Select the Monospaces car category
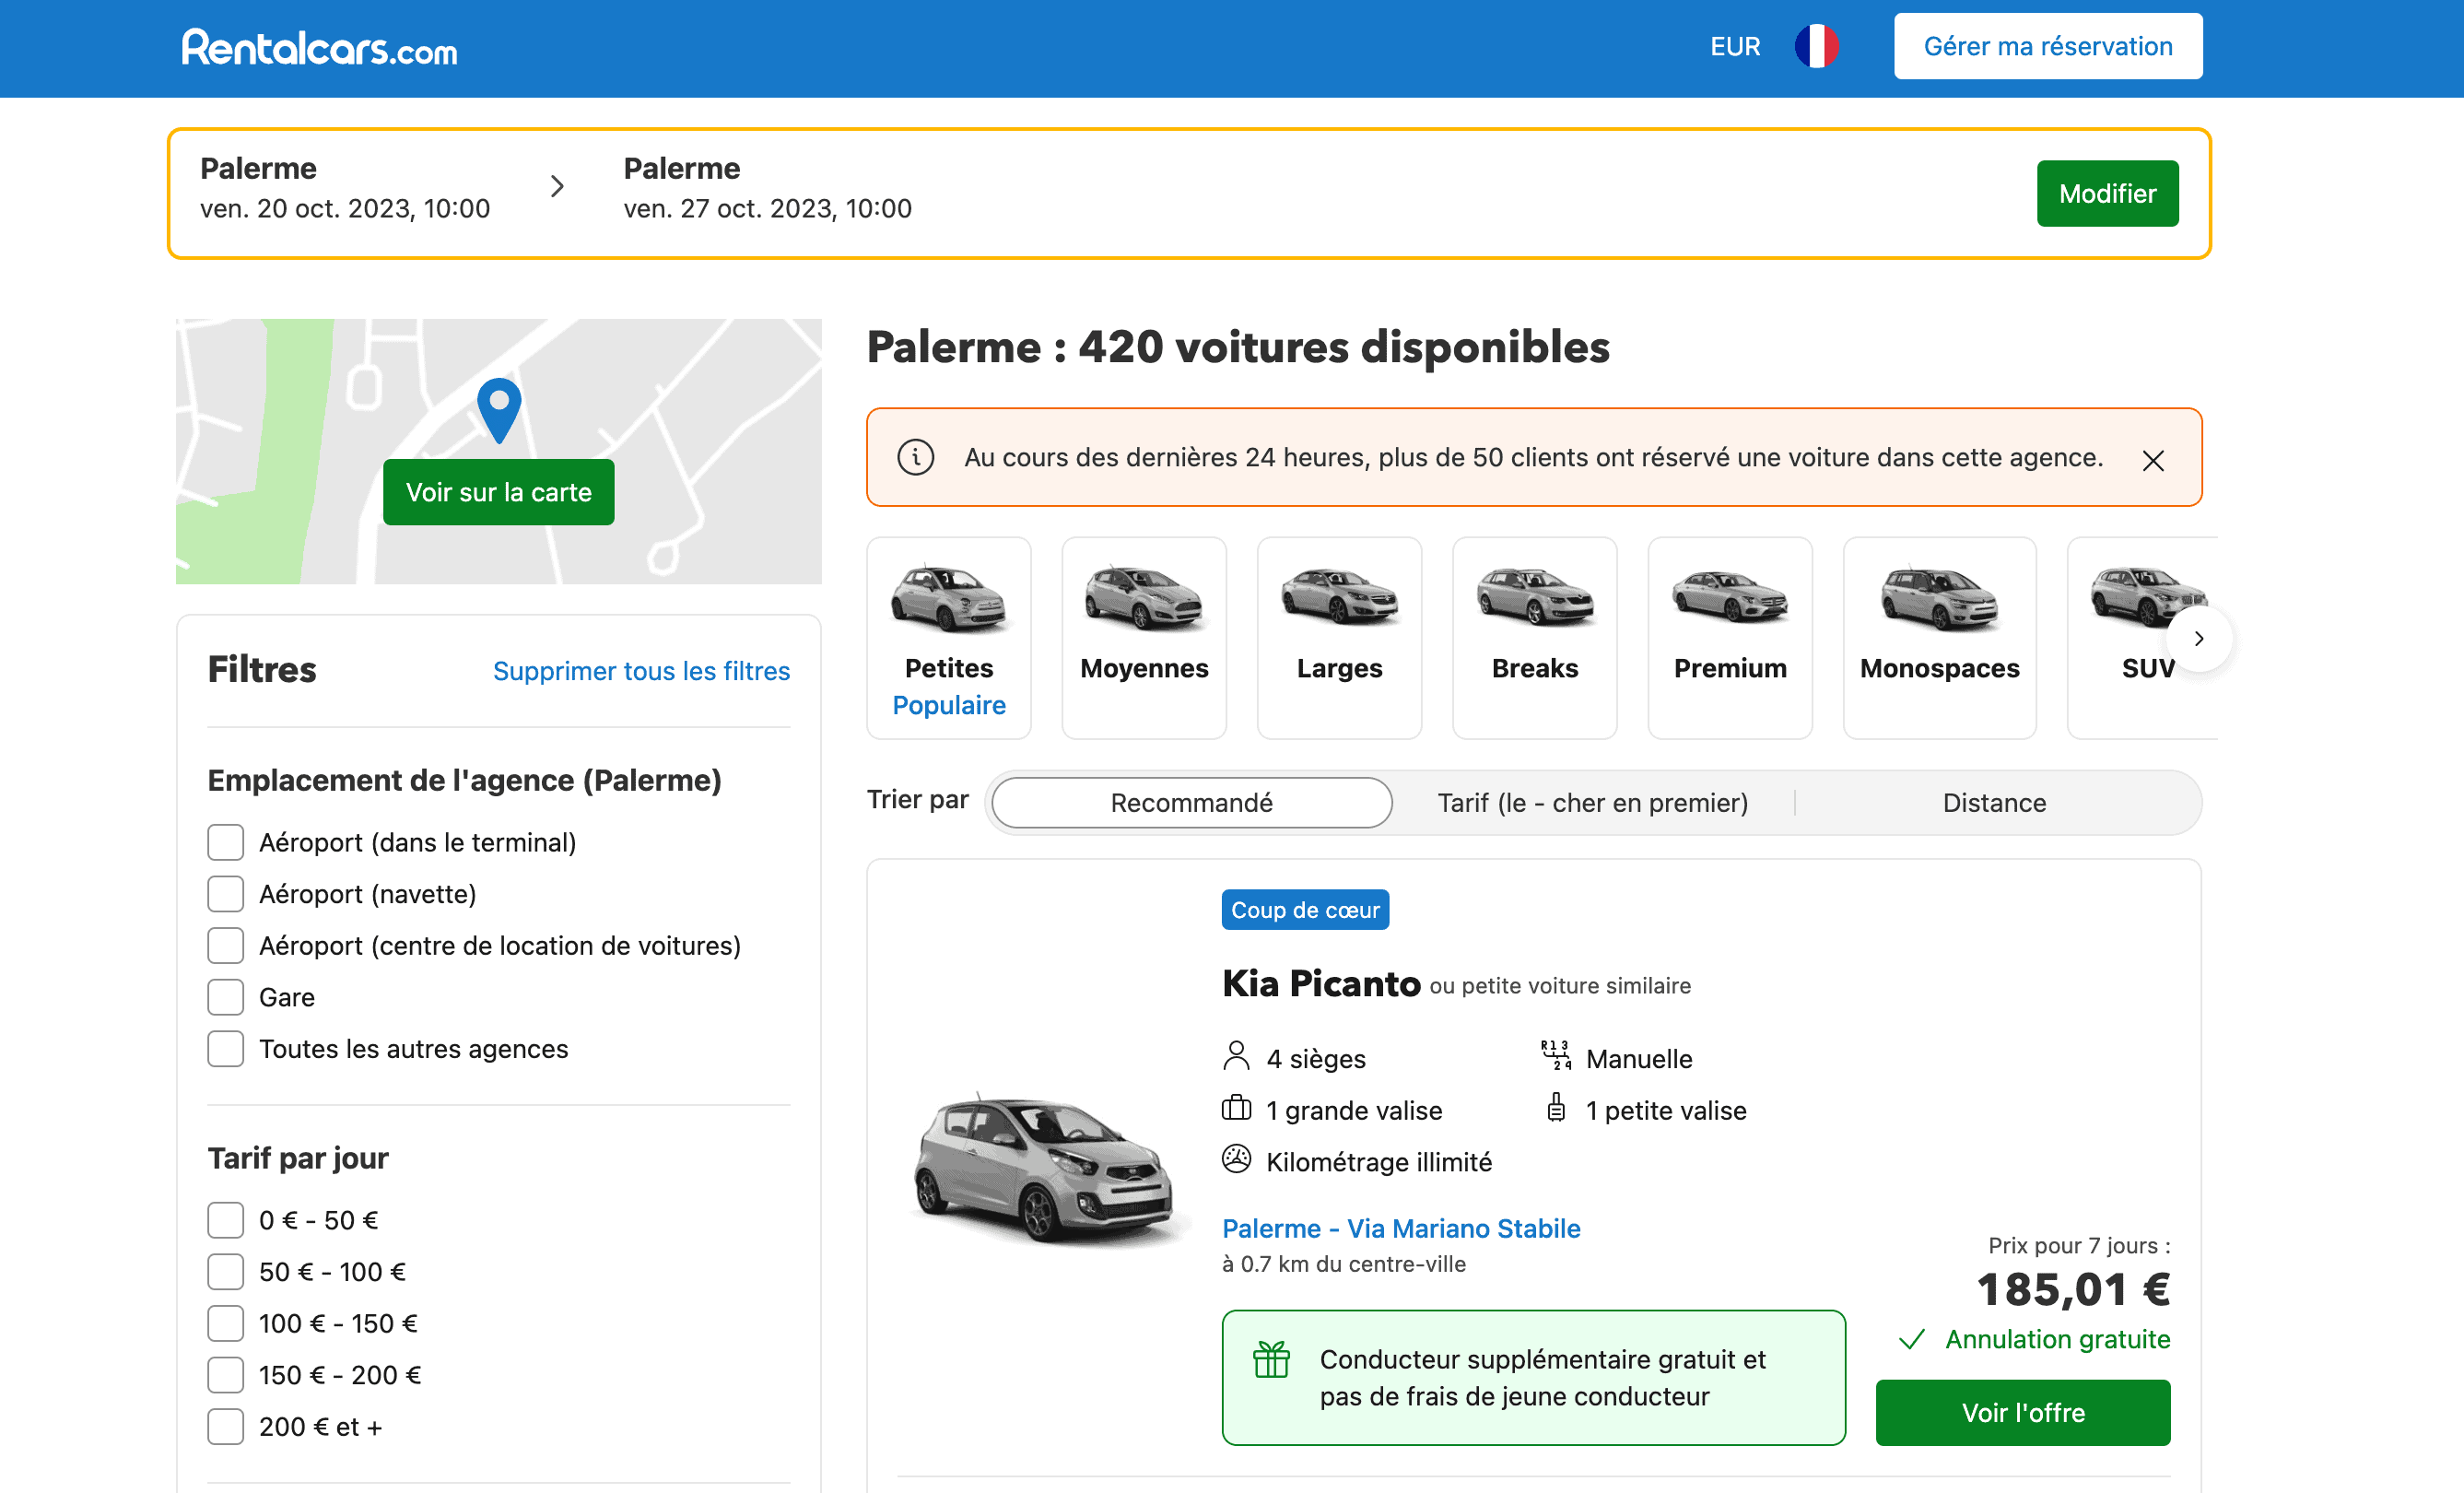 point(1939,638)
